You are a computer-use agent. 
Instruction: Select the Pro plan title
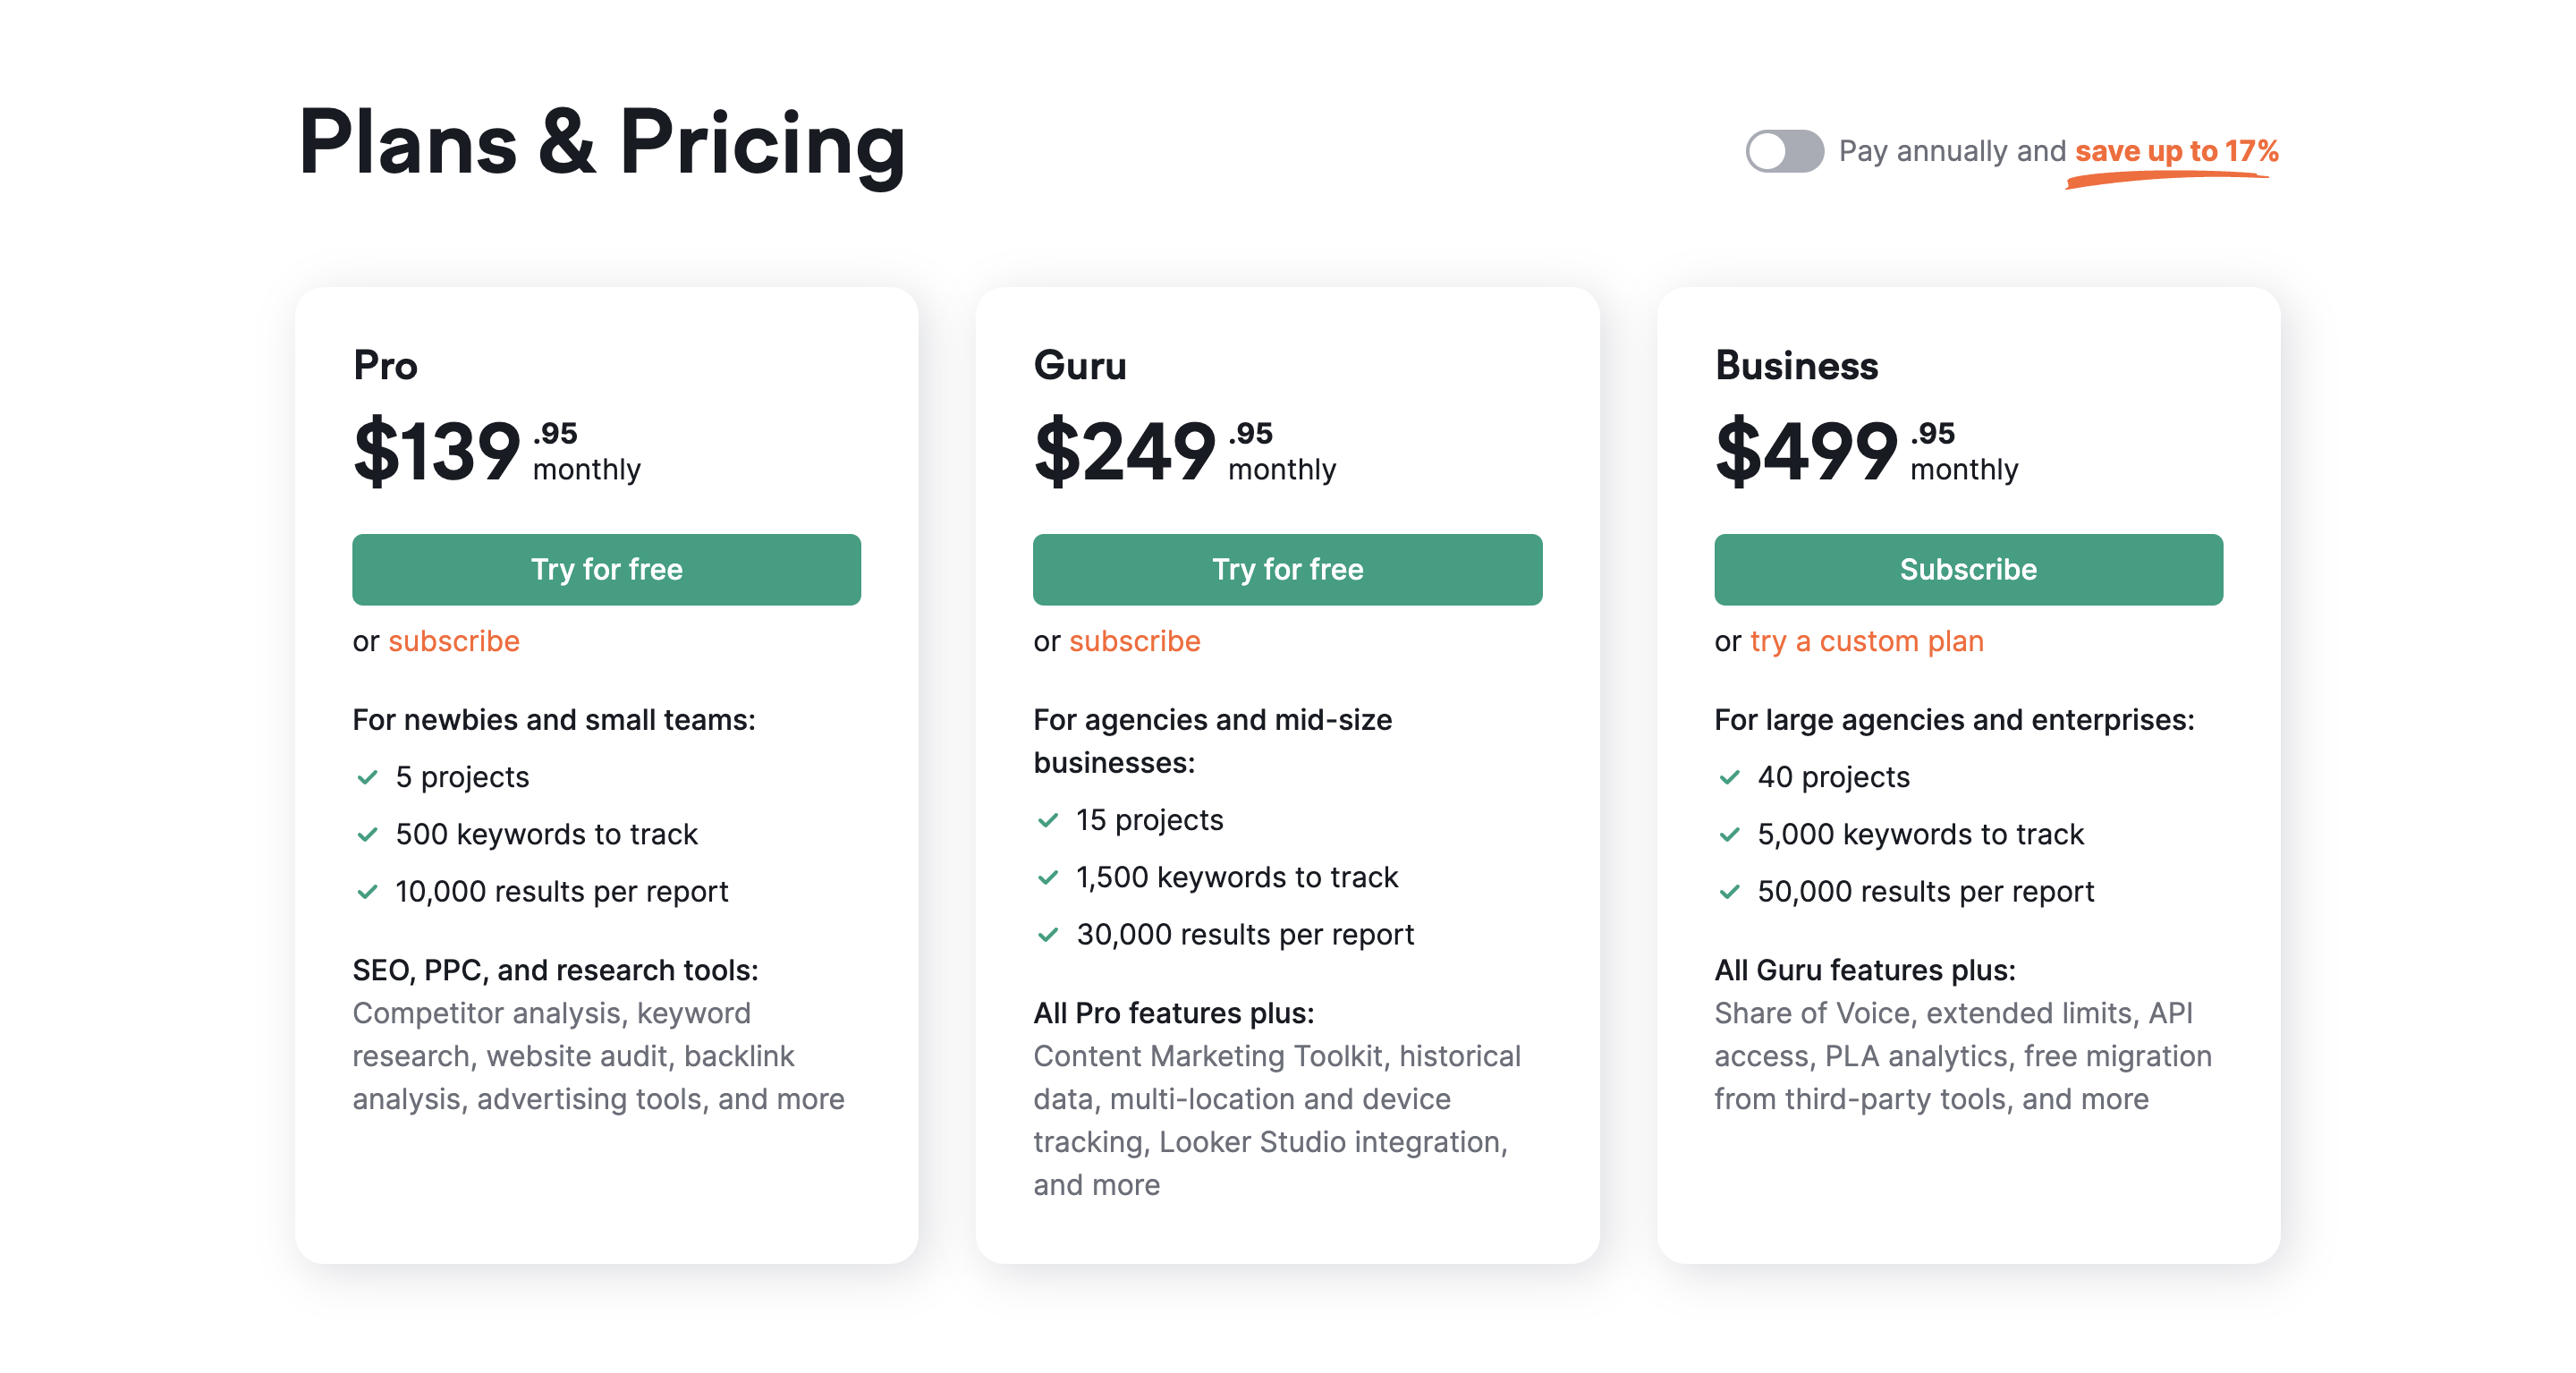coord(385,365)
